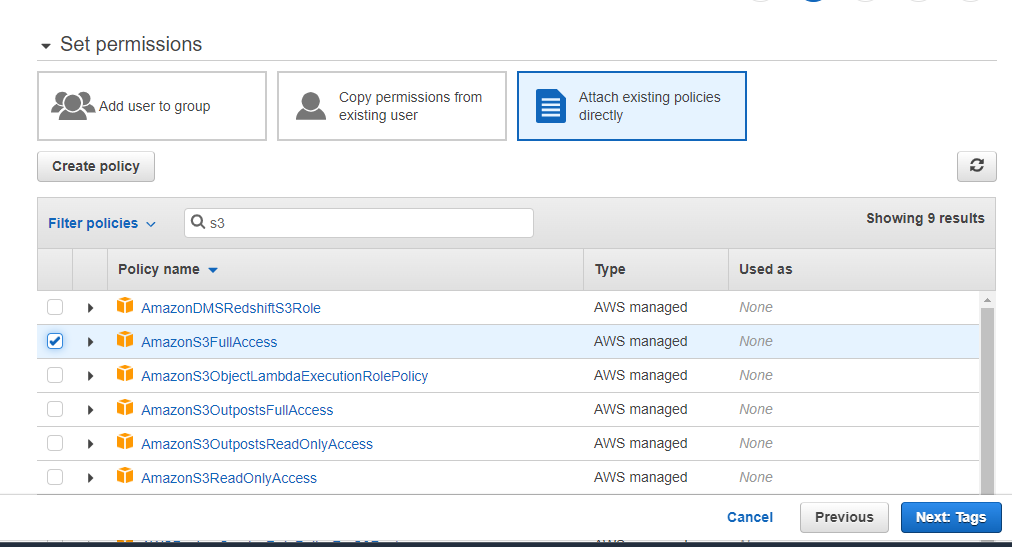Select Copy permissions from existing user
The image size is (1012, 547).
click(x=392, y=106)
